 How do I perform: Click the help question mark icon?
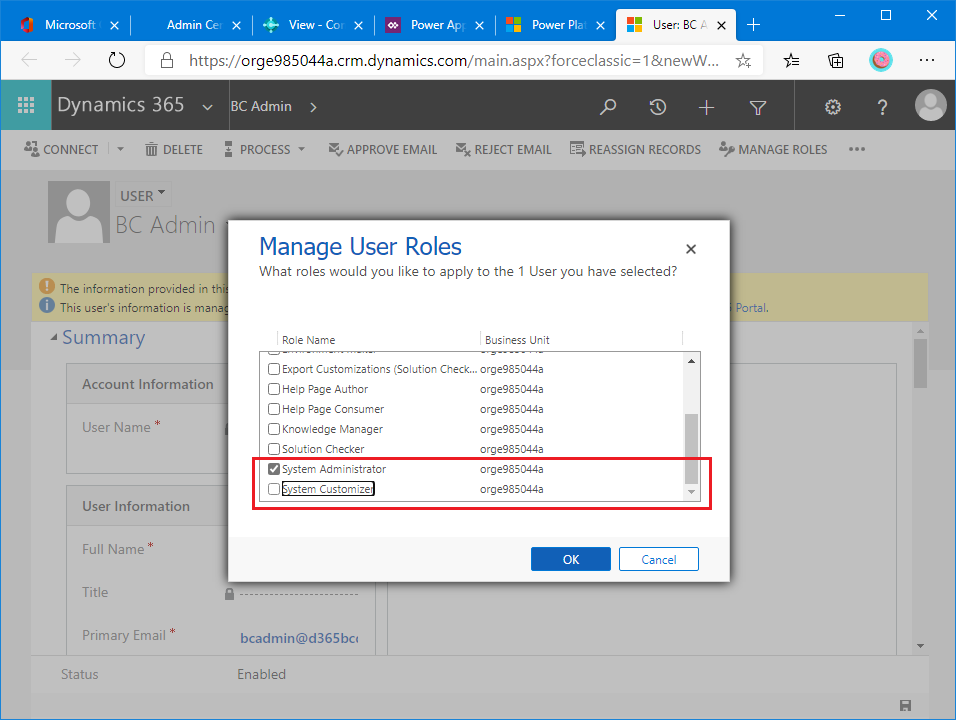[x=882, y=107]
